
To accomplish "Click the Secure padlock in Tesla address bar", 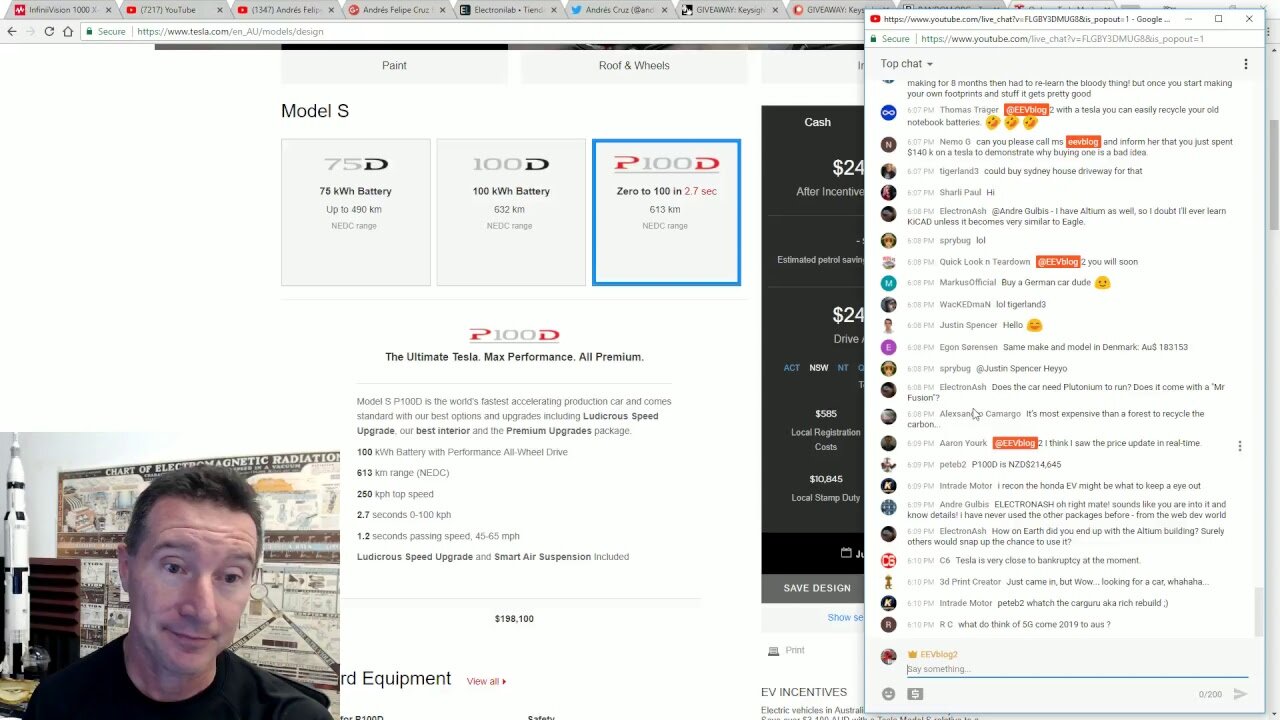I will tap(90, 31).
